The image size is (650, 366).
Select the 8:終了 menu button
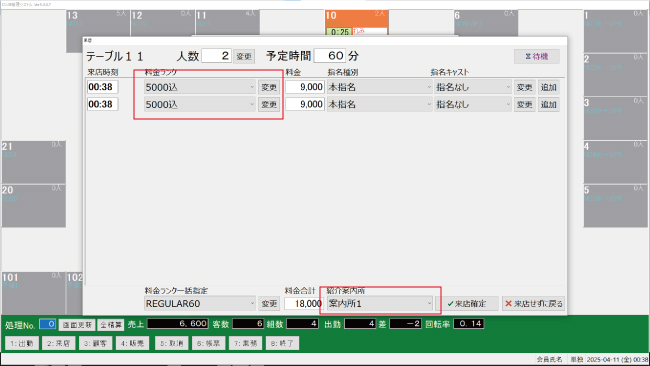point(282,343)
